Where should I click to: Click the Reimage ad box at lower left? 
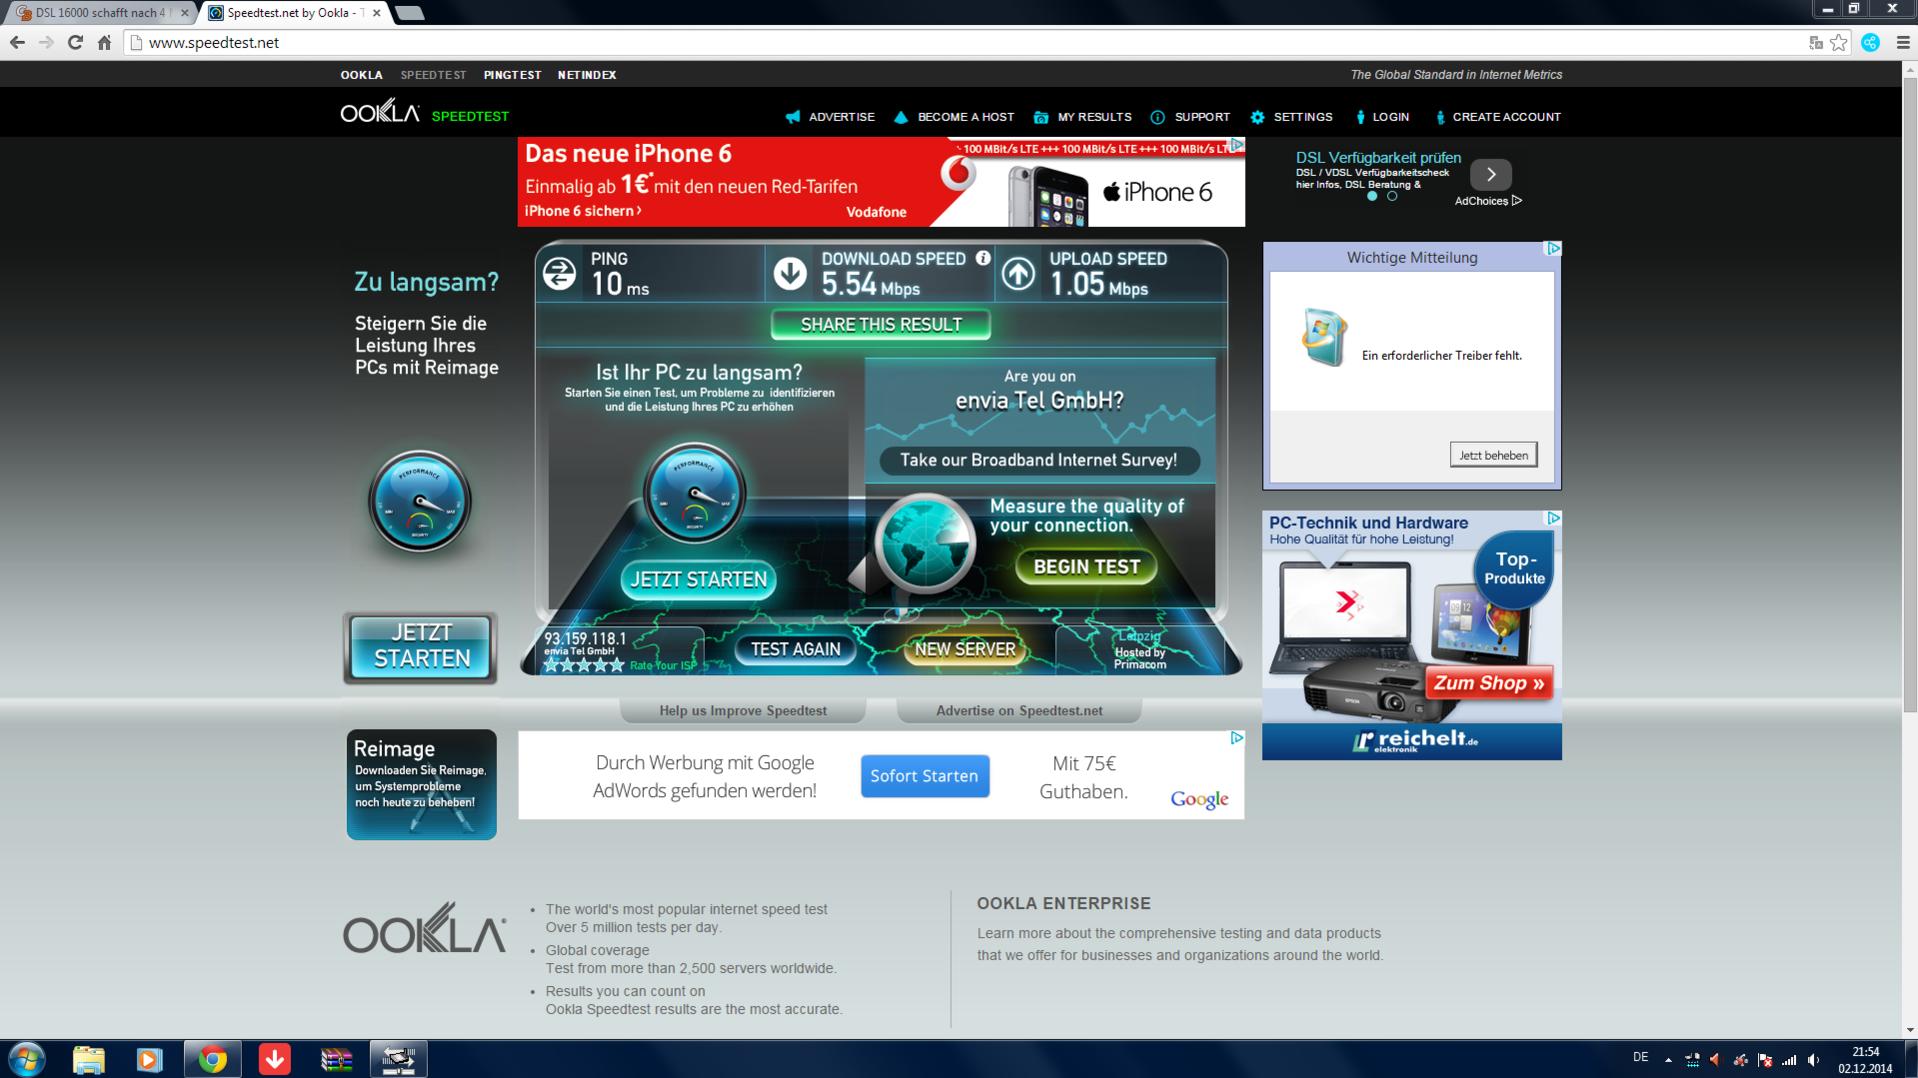pyautogui.click(x=421, y=784)
